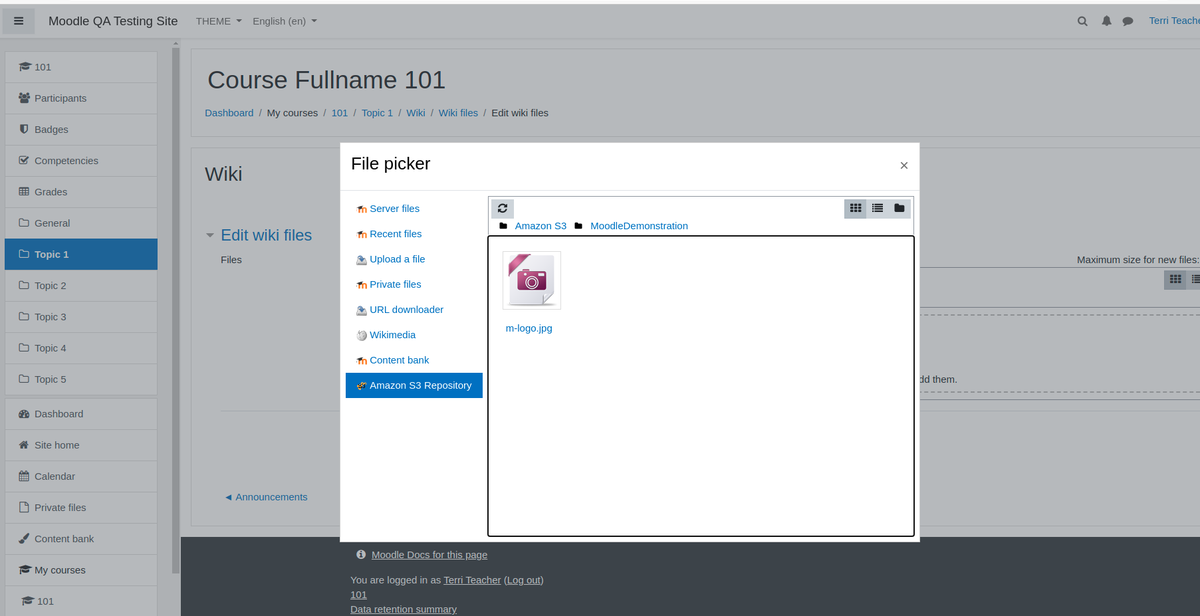Open the search magnifier icon in header
The image size is (1200, 616).
click(1083, 21)
